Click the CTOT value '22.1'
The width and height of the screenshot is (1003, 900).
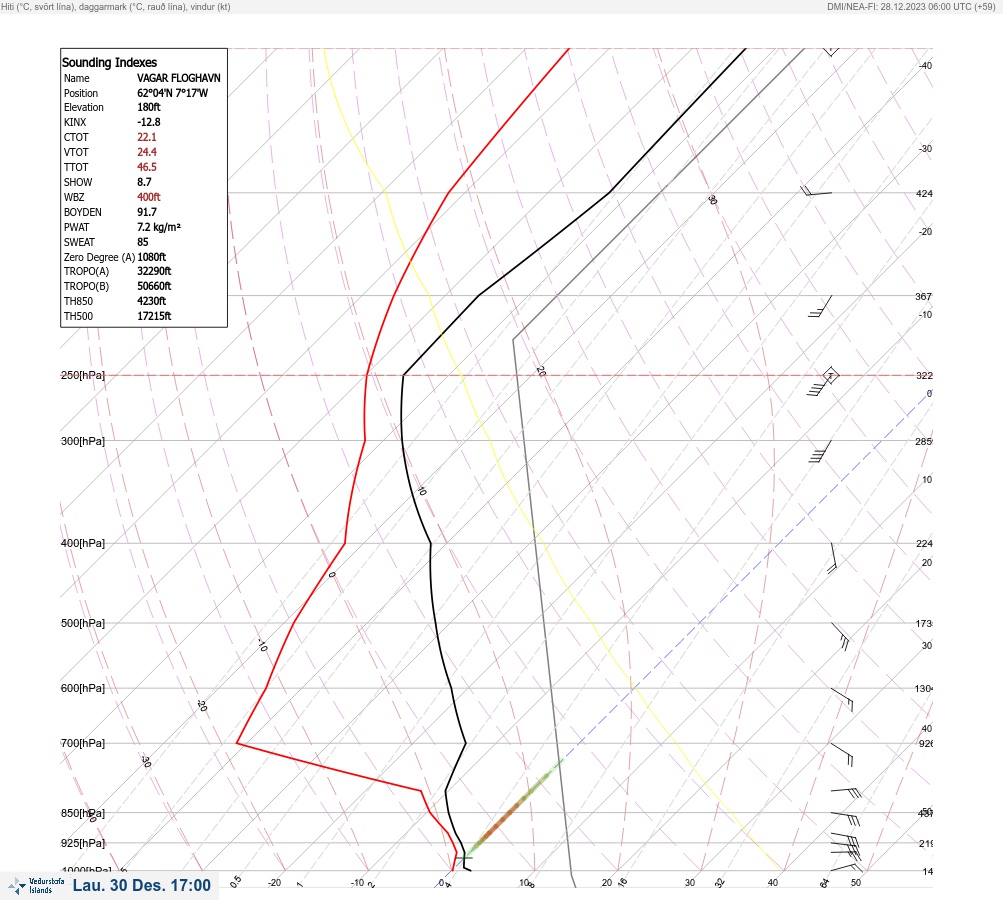point(146,137)
